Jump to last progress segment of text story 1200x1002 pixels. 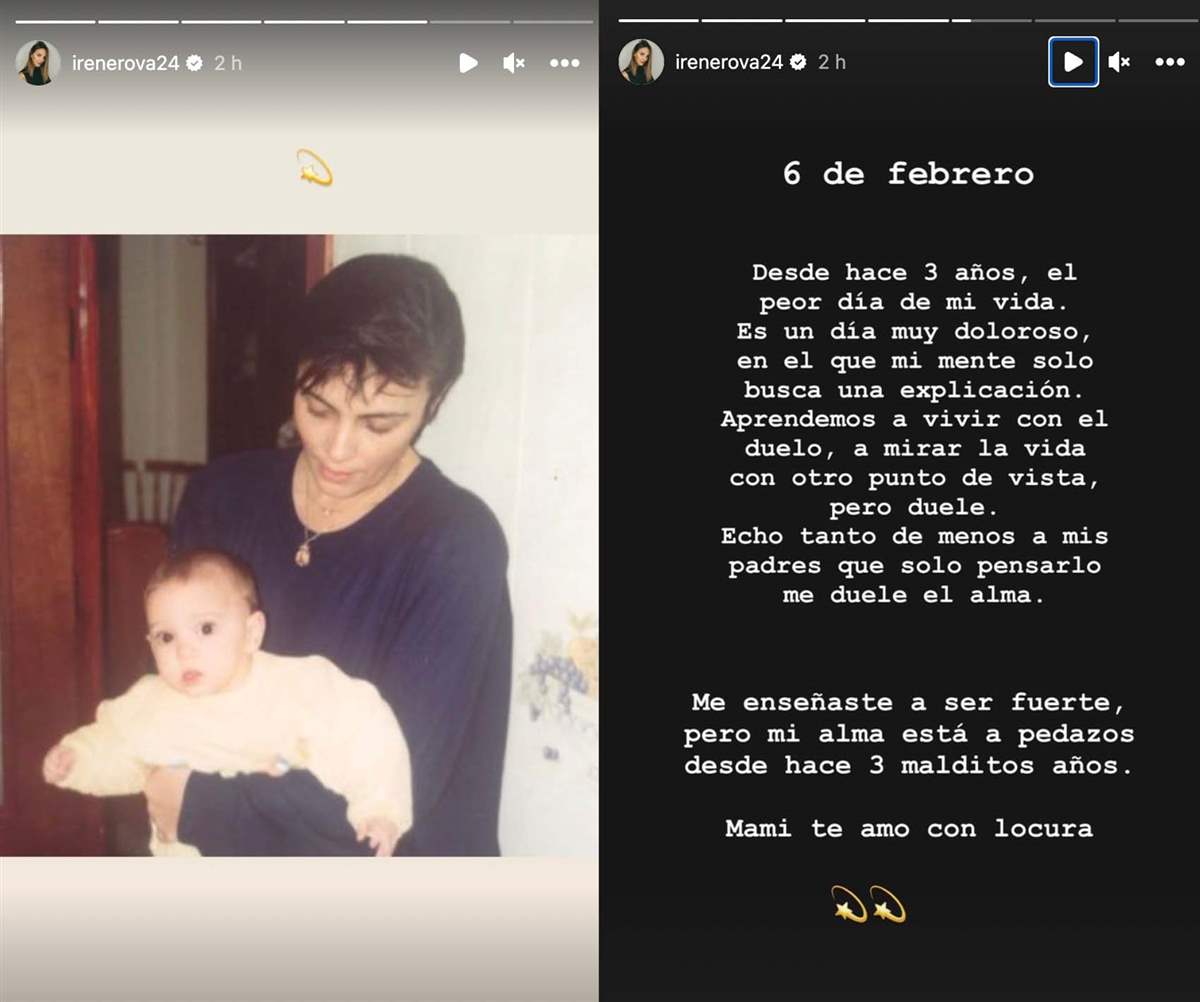(1157, 20)
